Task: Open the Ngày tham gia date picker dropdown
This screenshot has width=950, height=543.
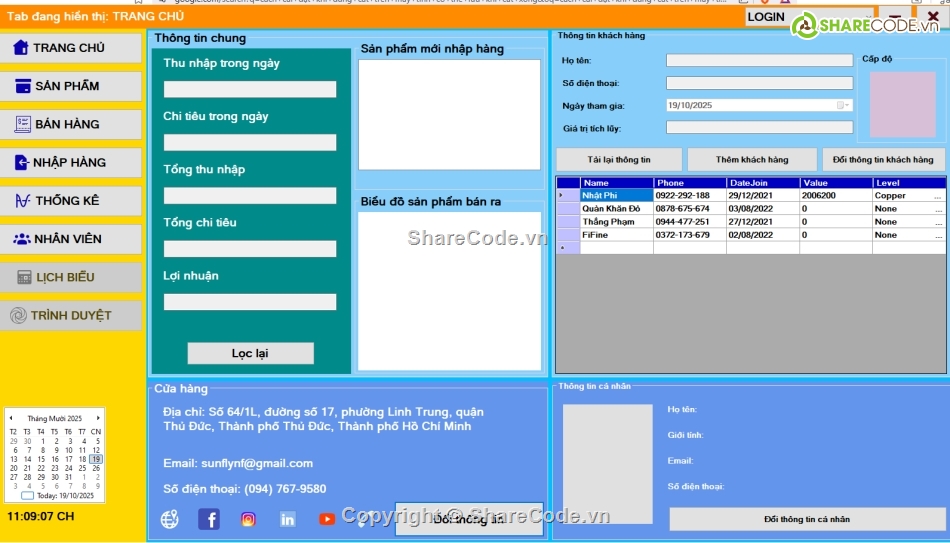Action: point(844,105)
